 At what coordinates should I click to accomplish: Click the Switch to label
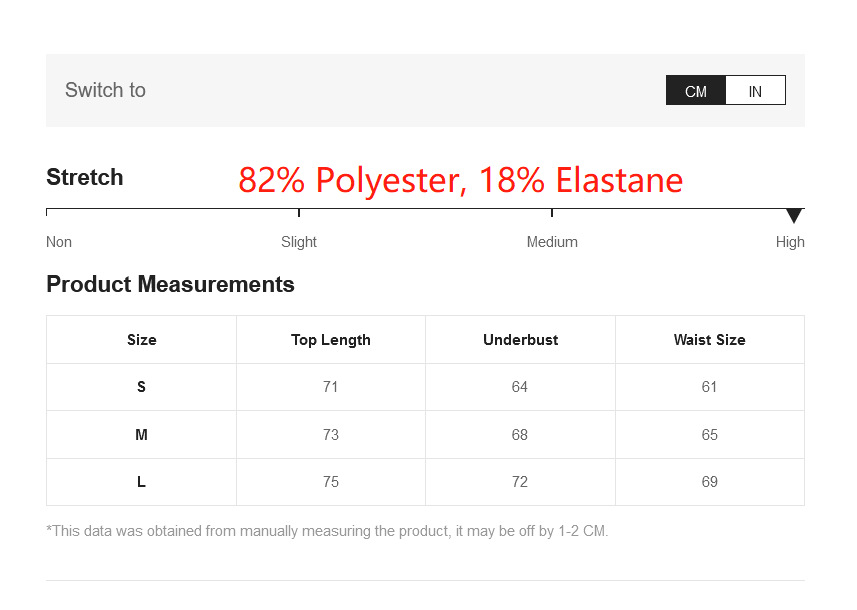click(105, 90)
